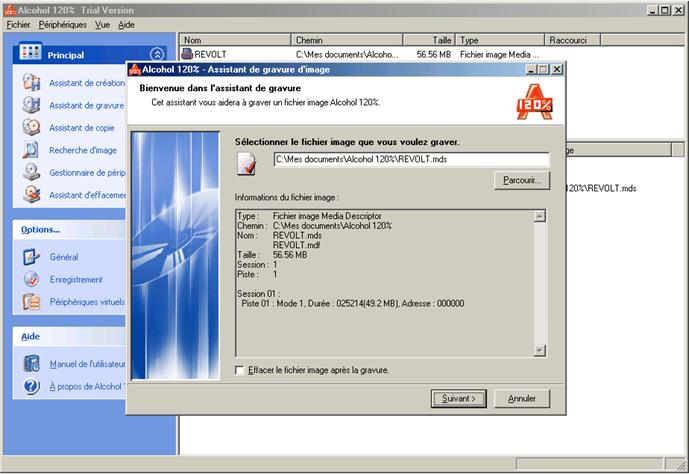Open the Recherche d'image link
Viewport: 689px width, 474px height.
point(83,150)
